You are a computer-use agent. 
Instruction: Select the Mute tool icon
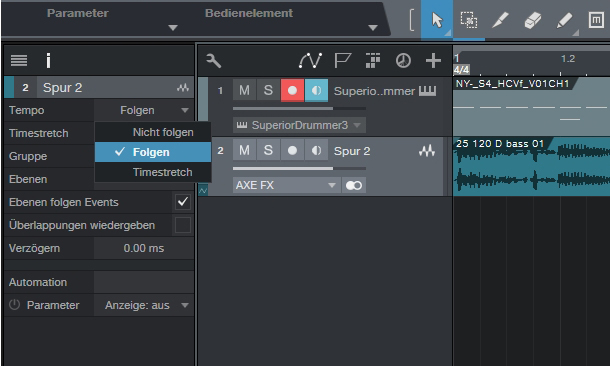pos(596,19)
